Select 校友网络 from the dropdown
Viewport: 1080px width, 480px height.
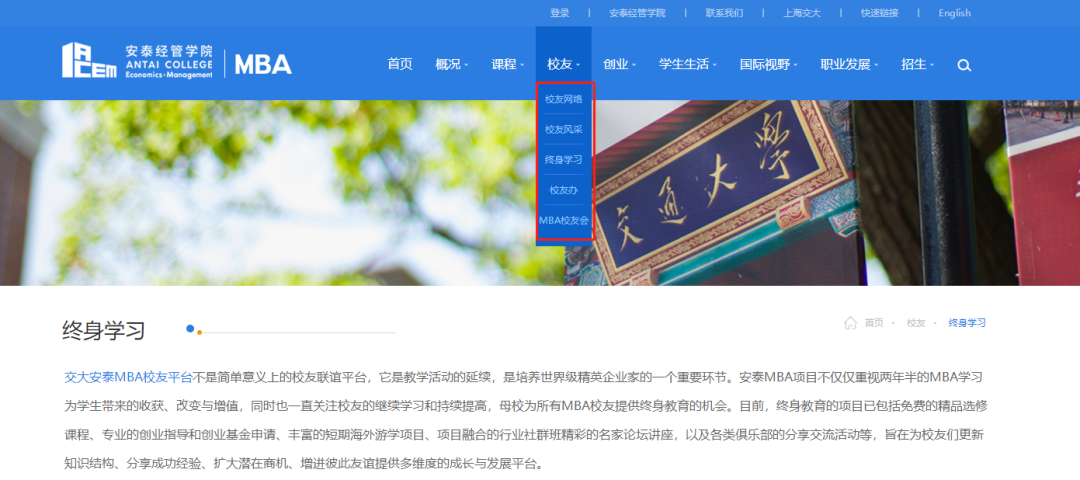[564, 99]
